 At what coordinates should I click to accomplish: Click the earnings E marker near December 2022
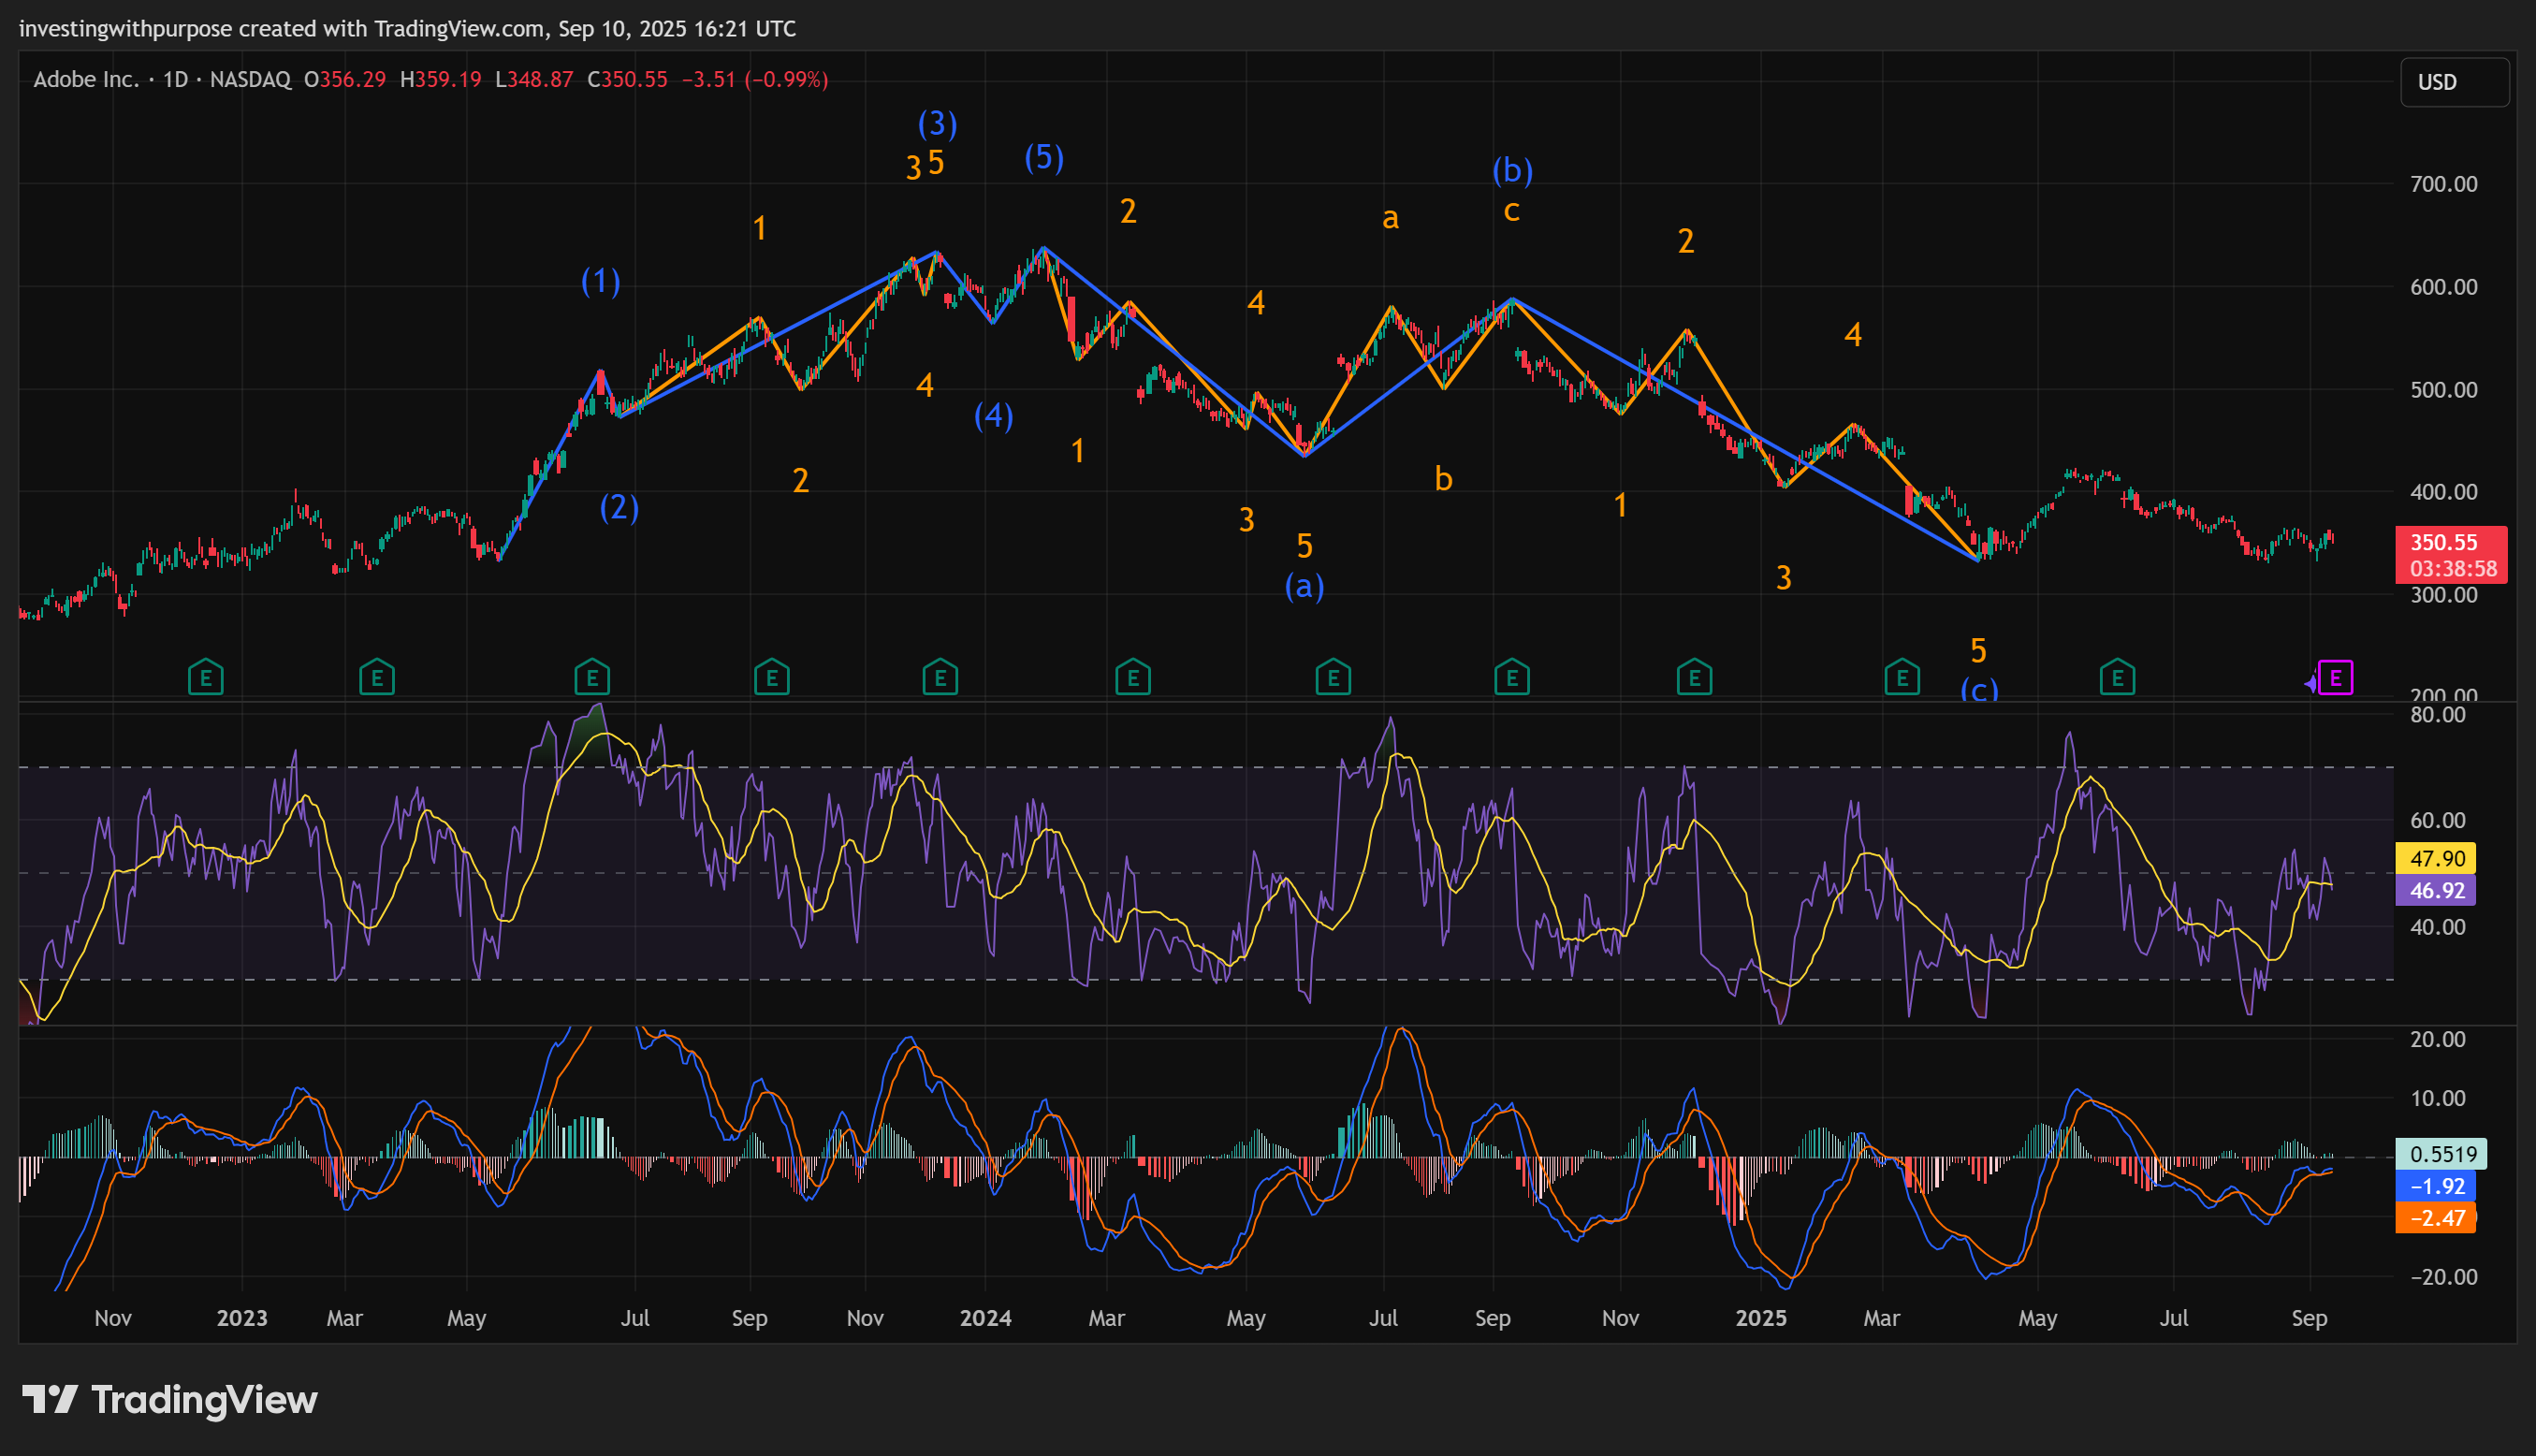coord(205,678)
